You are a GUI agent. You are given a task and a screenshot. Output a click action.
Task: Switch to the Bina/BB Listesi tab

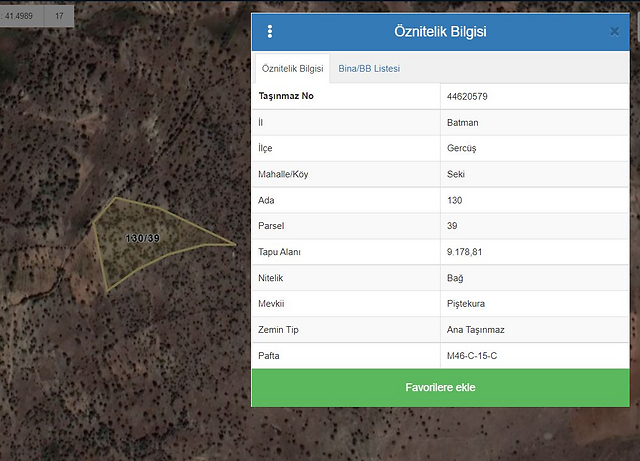point(370,68)
